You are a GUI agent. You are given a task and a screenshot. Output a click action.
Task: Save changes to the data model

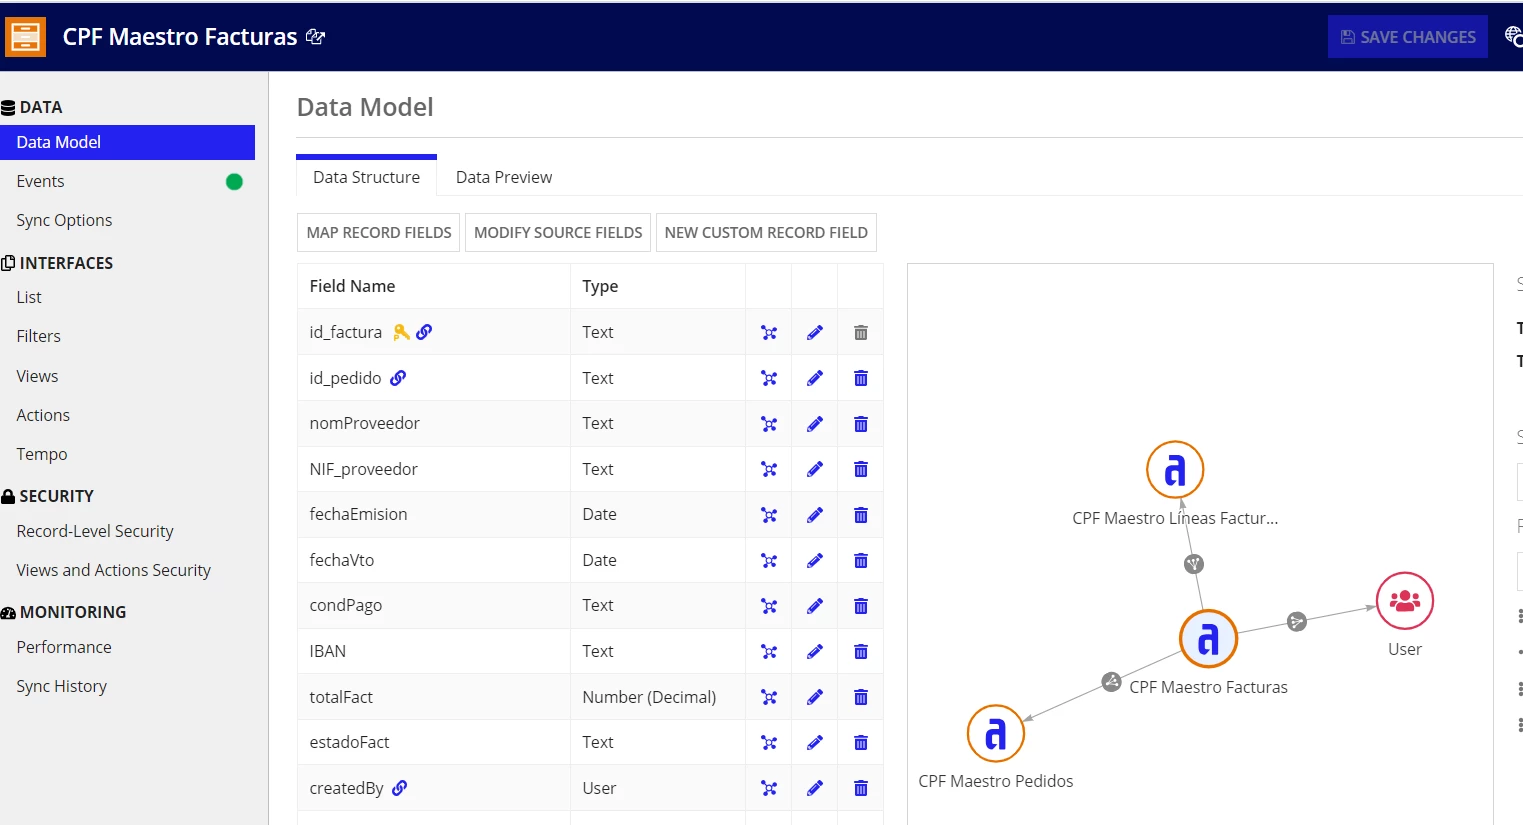[x=1407, y=37]
